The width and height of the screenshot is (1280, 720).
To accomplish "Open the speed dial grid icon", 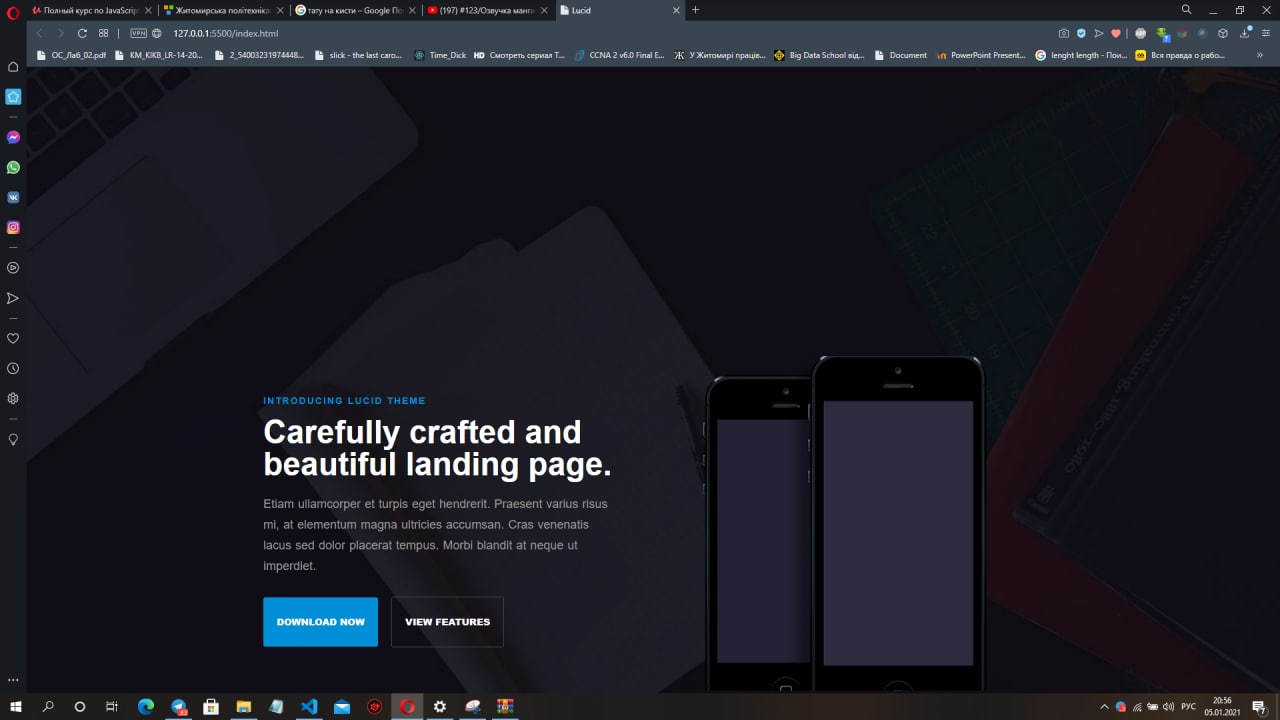I will point(104,33).
